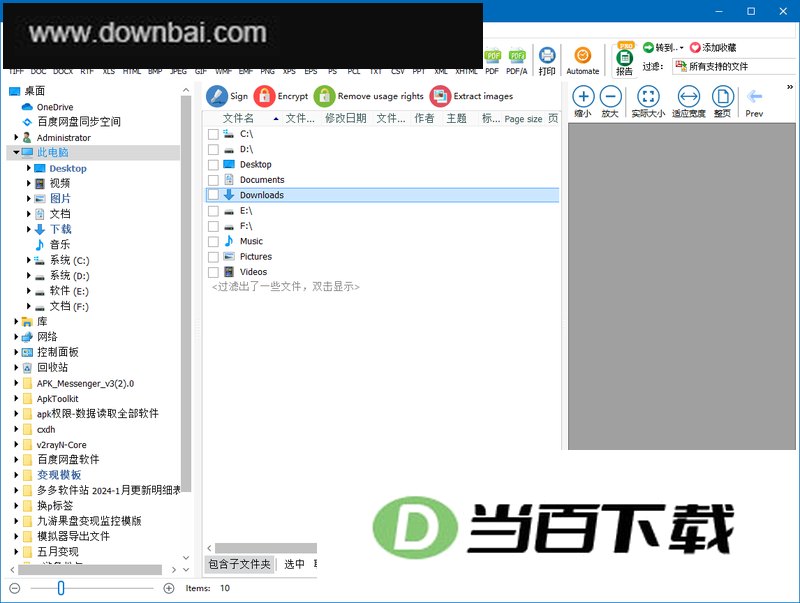
Task: Click the 放大 minus-circle preview button
Action: [610, 102]
